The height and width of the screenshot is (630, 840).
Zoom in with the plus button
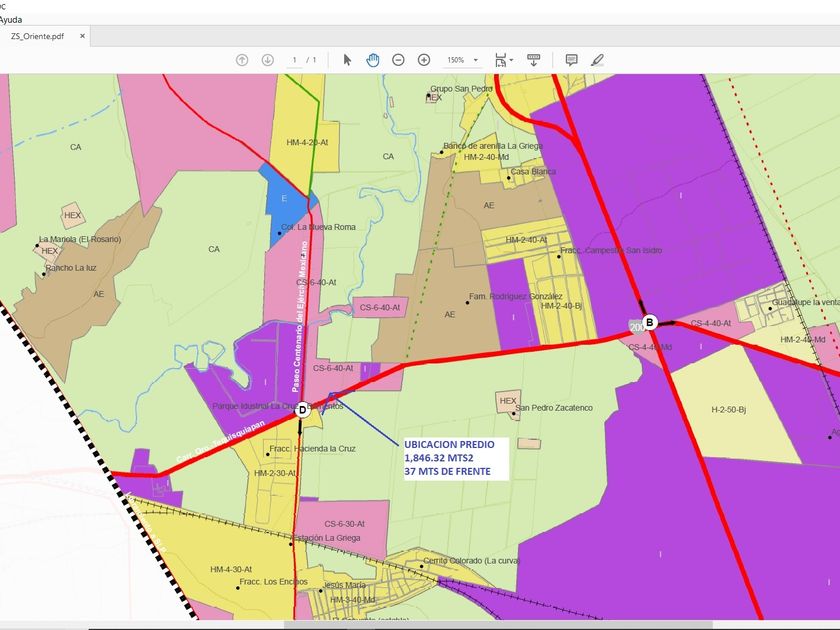coord(424,60)
